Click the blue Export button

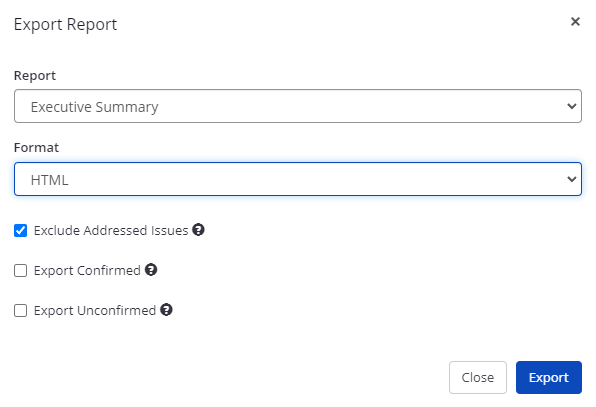[x=548, y=377]
